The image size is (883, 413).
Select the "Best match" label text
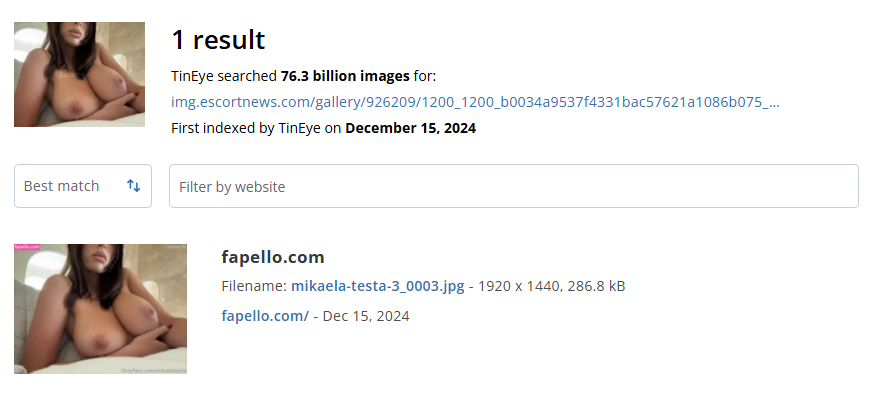(62, 186)
